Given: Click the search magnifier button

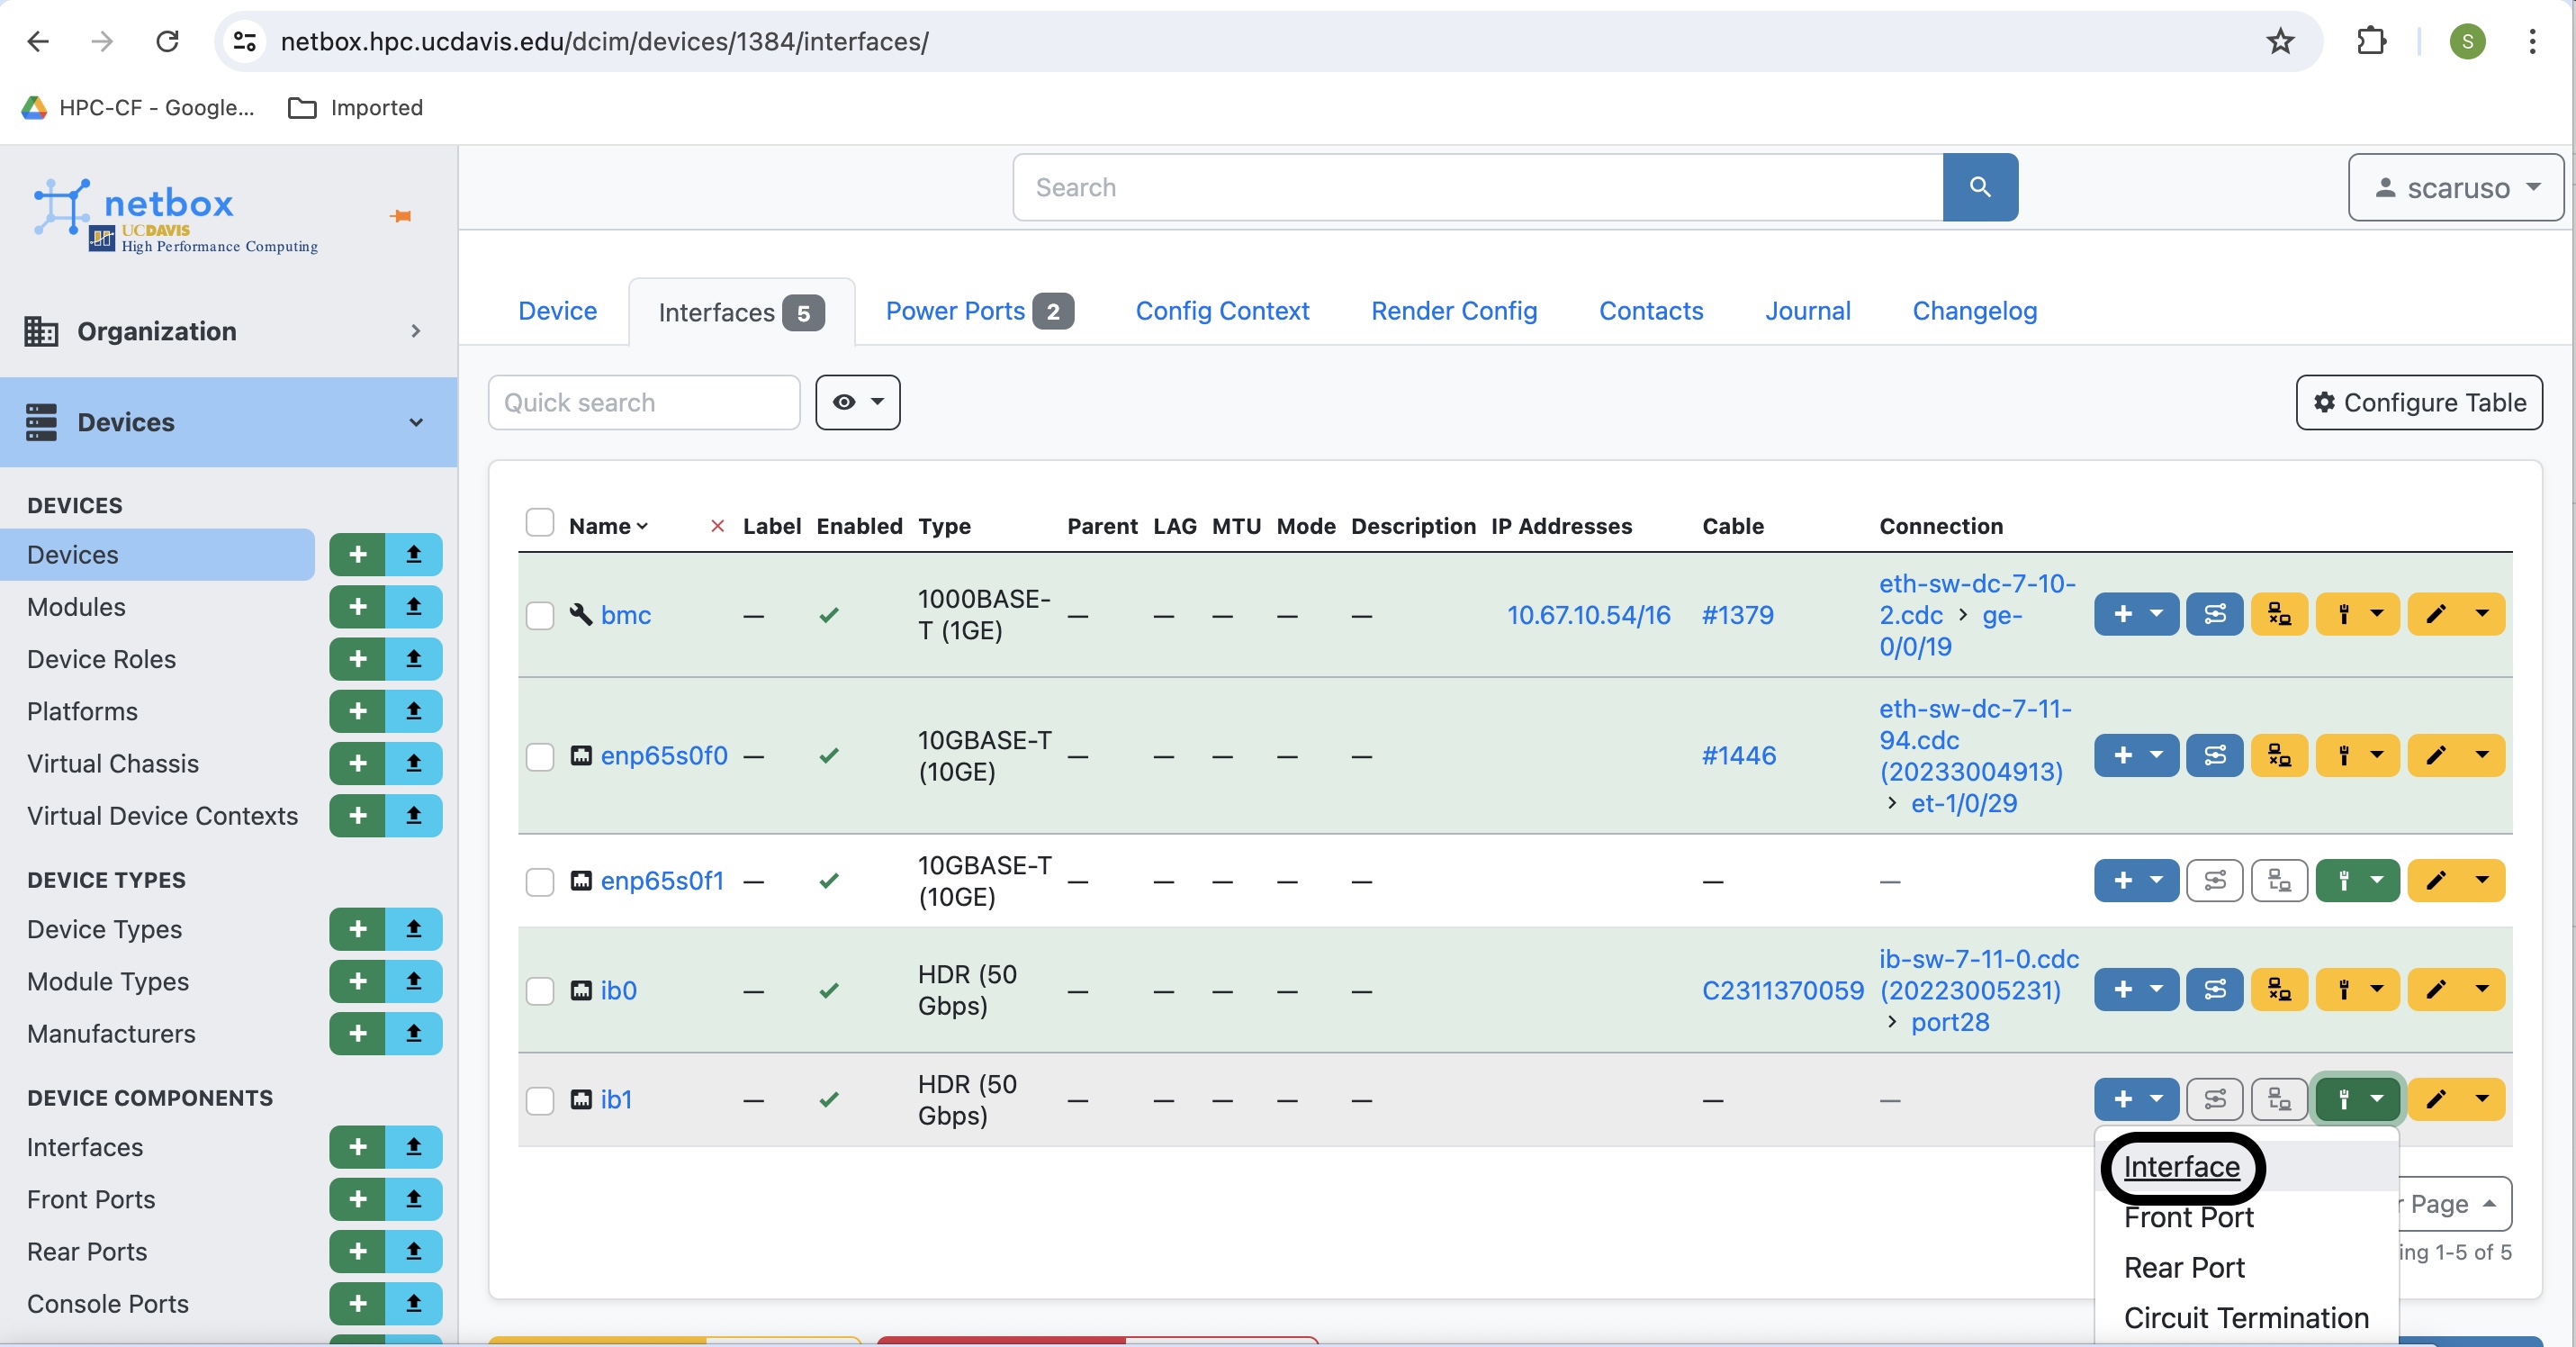Looking at the screenshot, I should [x=1979, y=187].
